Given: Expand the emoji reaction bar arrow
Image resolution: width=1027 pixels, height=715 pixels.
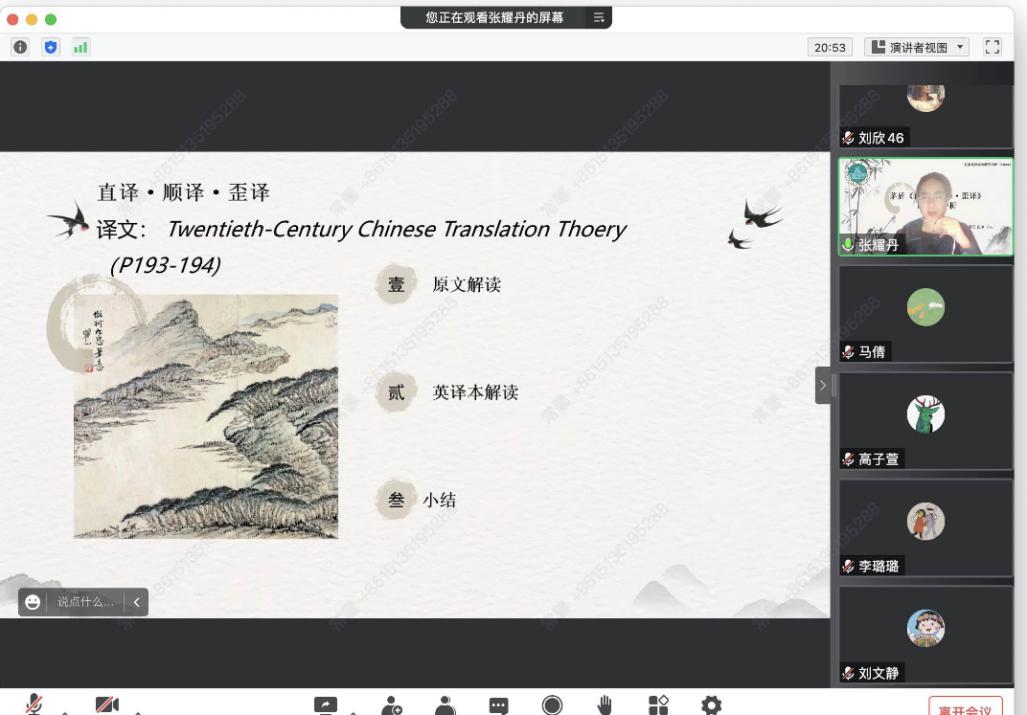Looking at the screenshot, I should point(137,602).
